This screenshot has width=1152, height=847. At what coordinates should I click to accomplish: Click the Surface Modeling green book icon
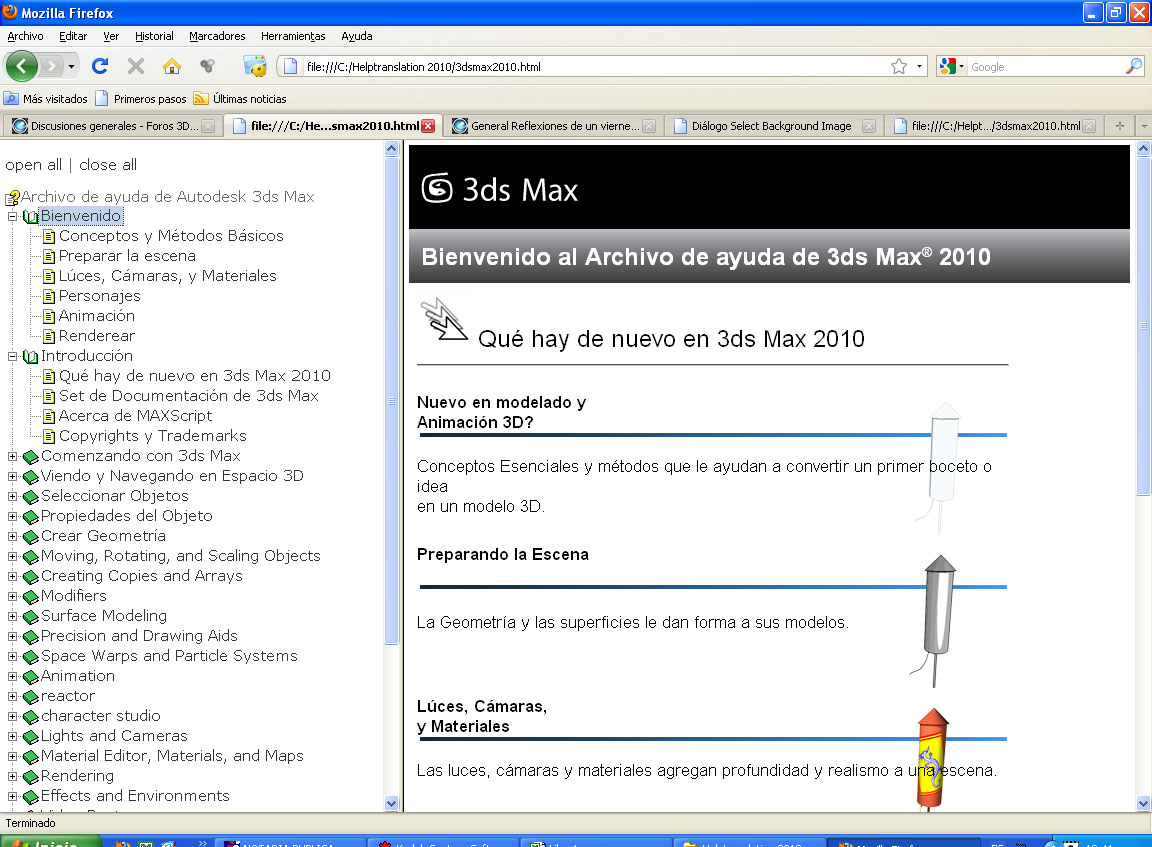point(31,616)
